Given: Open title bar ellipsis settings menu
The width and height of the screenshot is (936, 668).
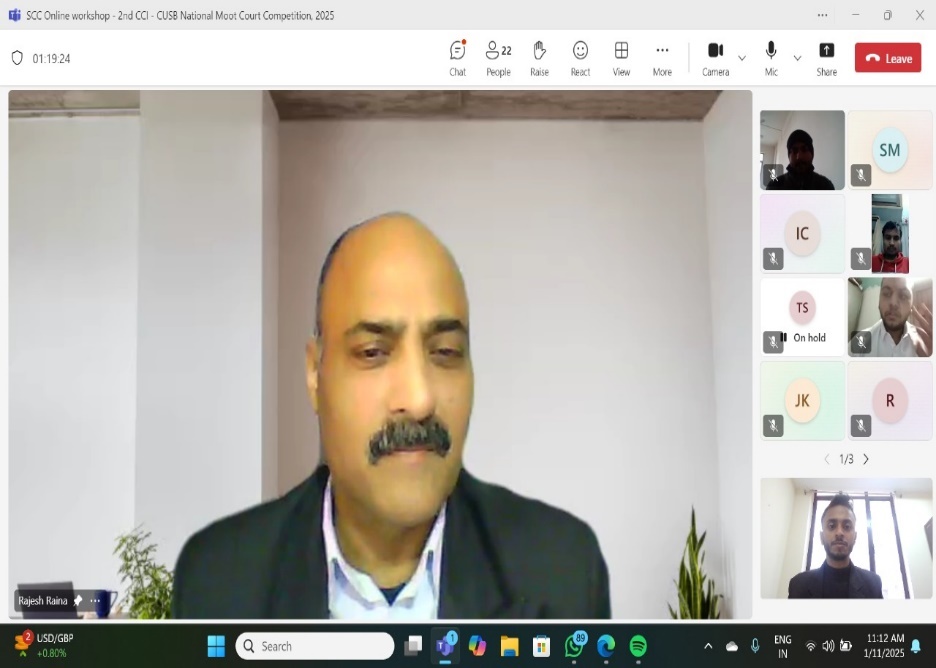Looking at the screenshot, I should (822, 15).
